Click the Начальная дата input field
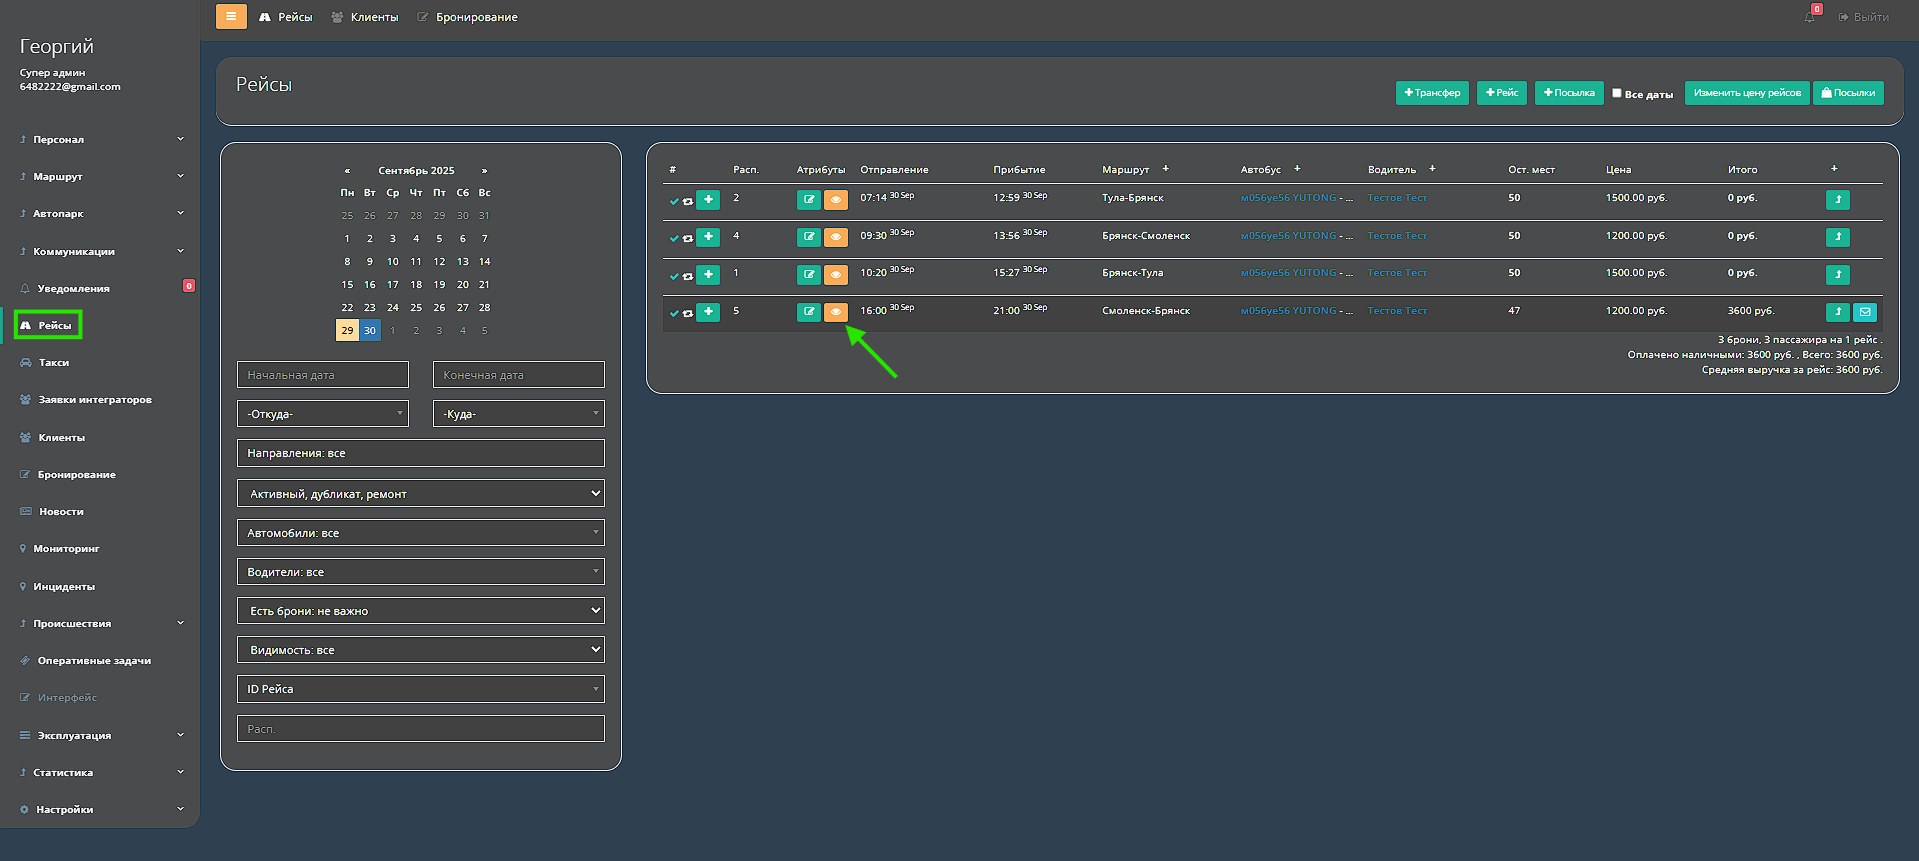1919x861 pixels. tap(323, 375)
